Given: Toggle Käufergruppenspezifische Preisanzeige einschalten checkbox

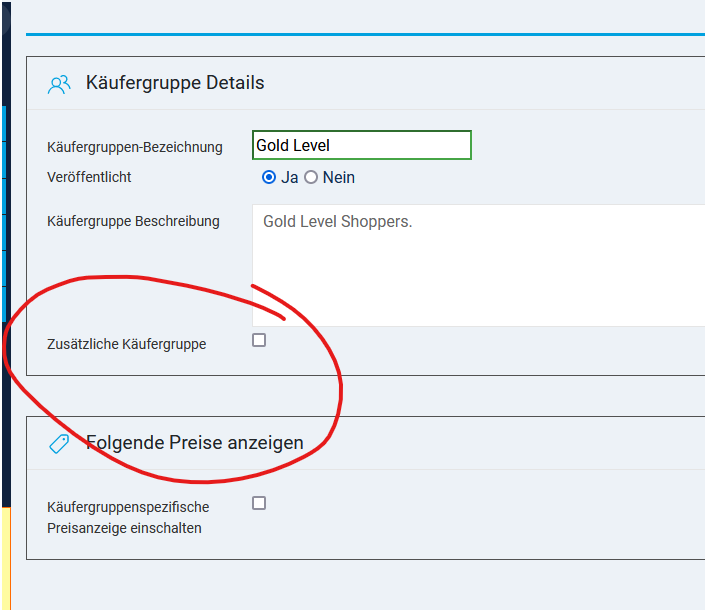Looking at the screenshot, I should tap(259, 503).
